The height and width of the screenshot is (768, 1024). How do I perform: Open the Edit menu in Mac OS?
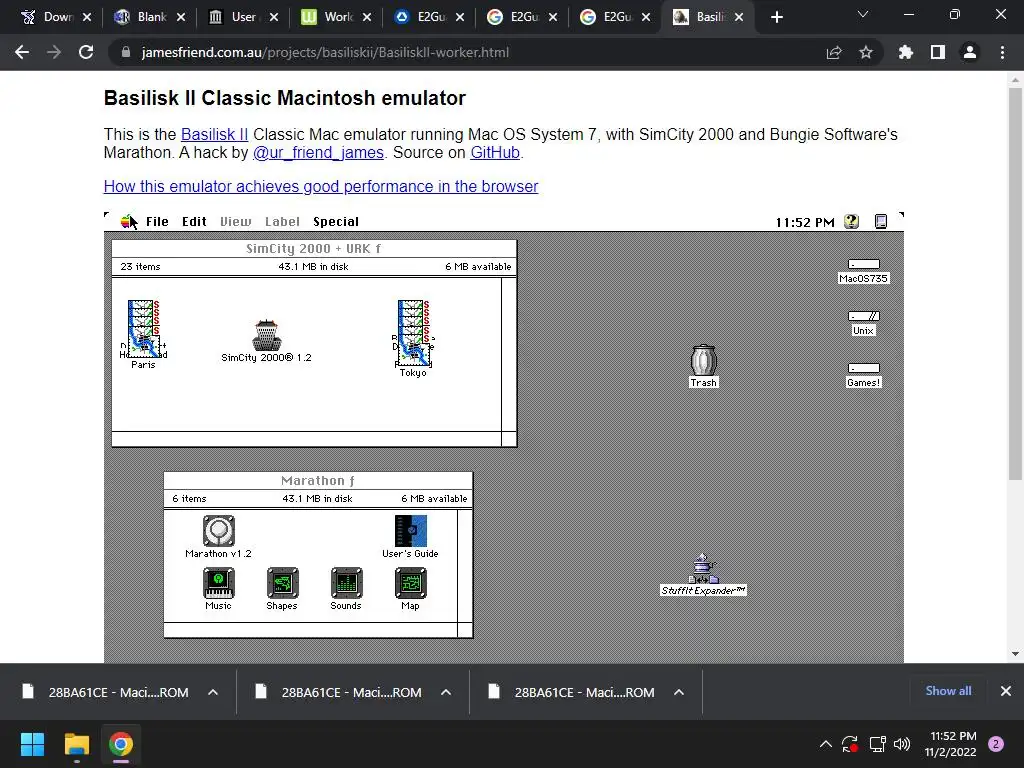point(194,221)
